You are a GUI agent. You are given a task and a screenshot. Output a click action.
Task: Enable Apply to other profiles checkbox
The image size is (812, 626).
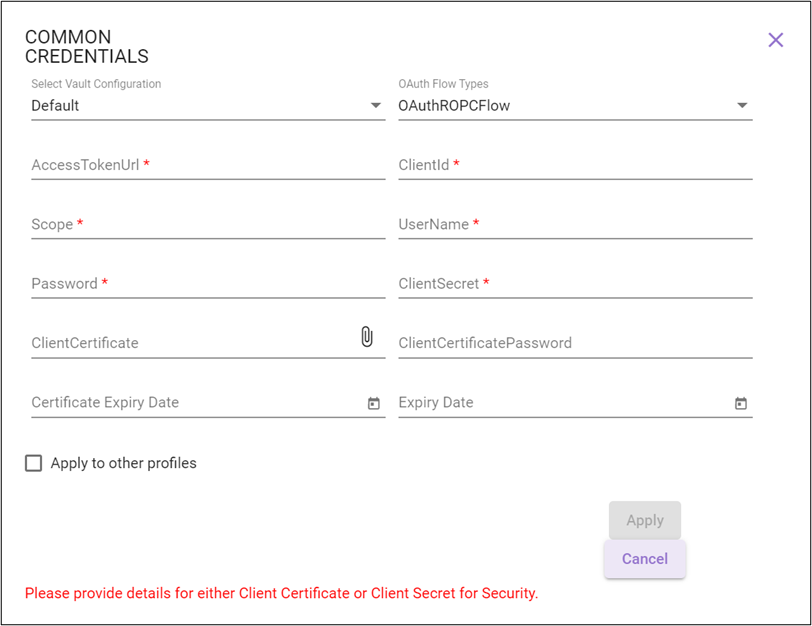point(34,463)
